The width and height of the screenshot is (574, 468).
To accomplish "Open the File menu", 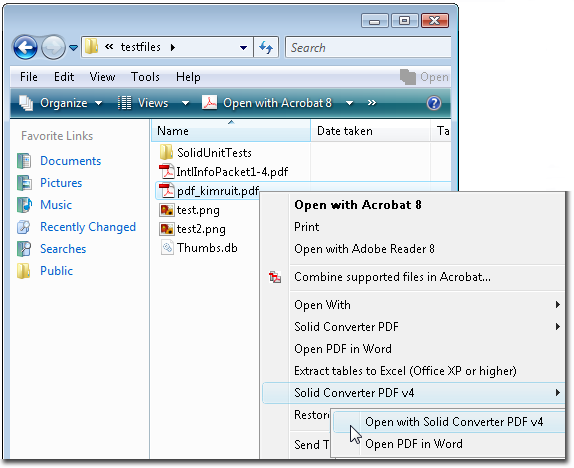I will (x=29, y=77).
